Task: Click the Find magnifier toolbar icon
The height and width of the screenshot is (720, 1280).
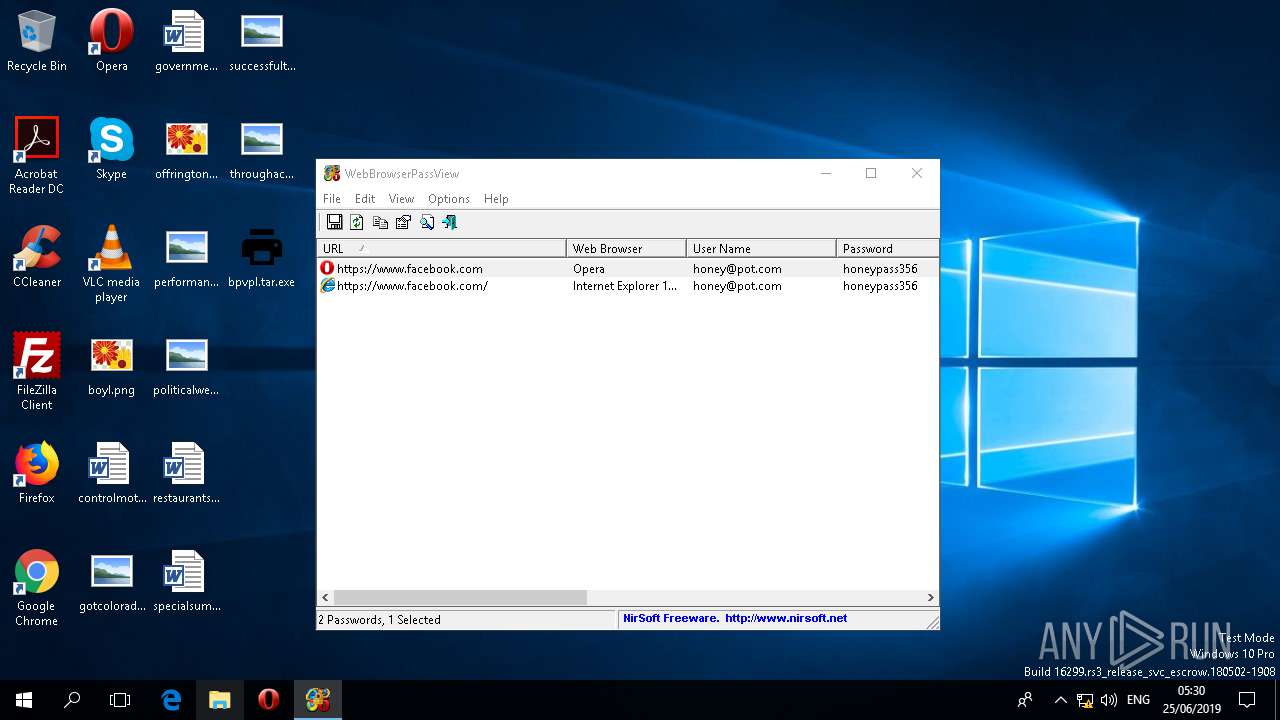Action: 427,222
